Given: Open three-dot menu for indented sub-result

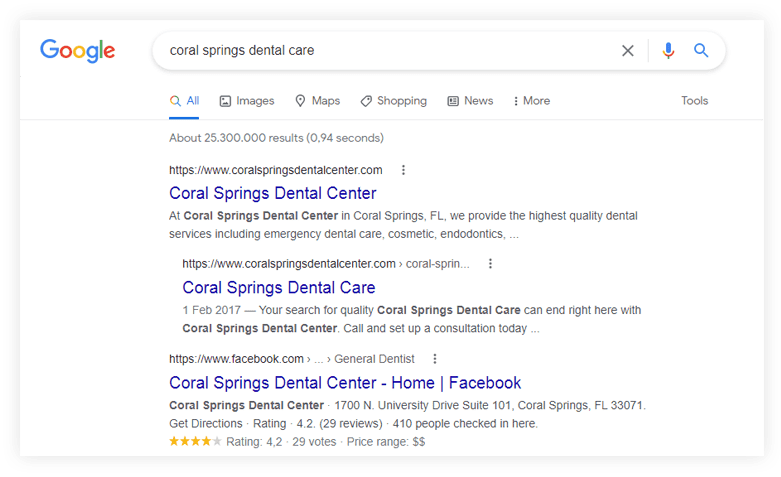Looking at the screenshot, I should click(490, 264).
